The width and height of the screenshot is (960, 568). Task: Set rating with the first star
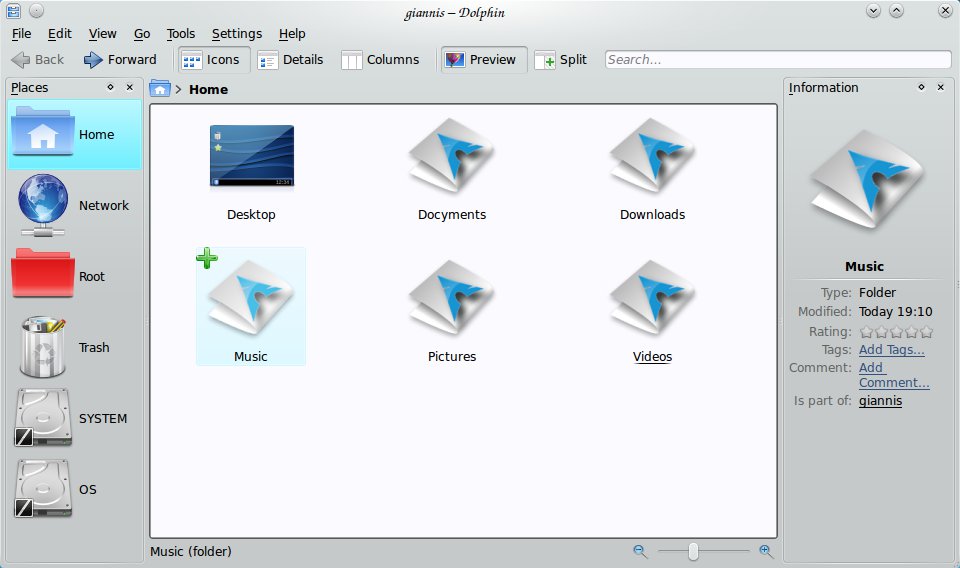coord(866,332)
